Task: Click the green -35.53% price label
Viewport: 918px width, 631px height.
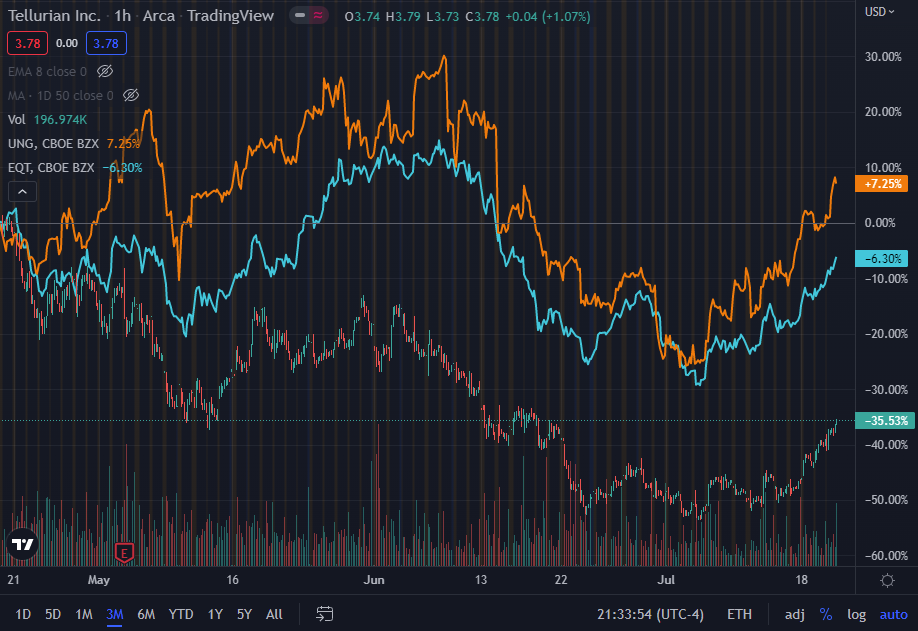Action: [885, 420]
